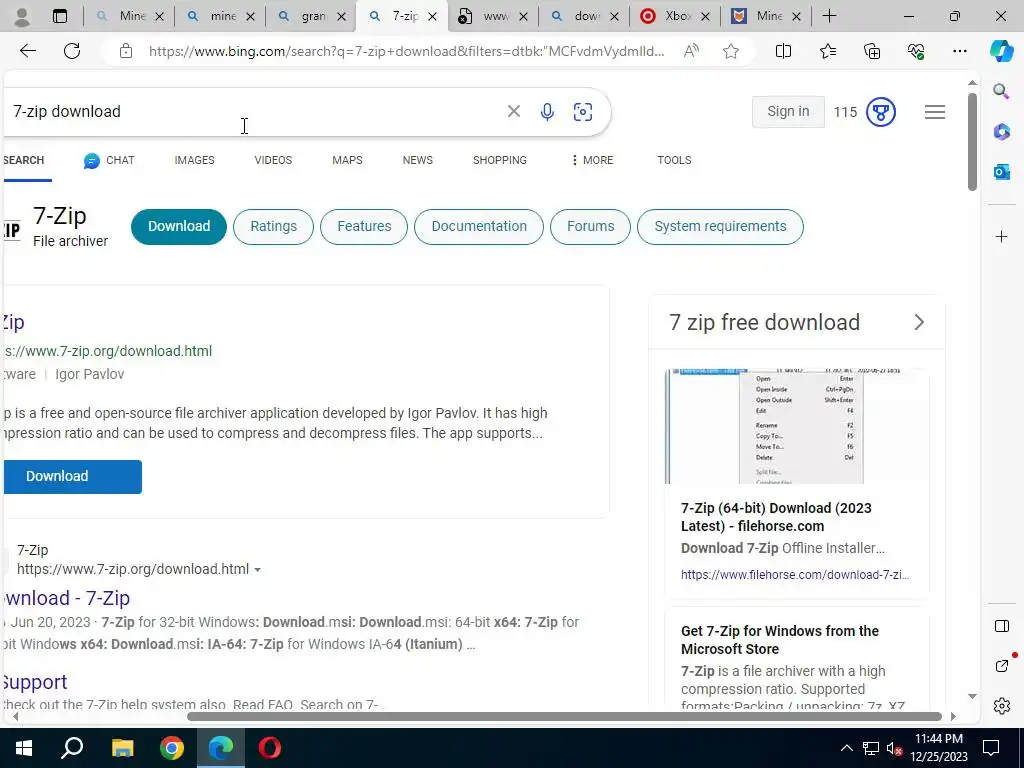Image resolution: width=1024 pixels, height=768 pixels.
Task: Open the MAPS search tab
Action: coord(347,161)
